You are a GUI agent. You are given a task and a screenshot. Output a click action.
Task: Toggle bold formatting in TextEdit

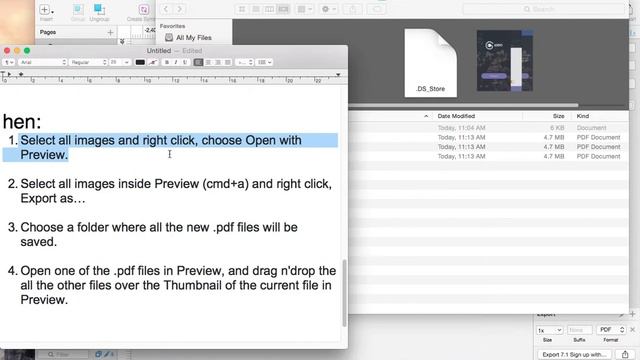pyautogui.click(x=167, y=62)
